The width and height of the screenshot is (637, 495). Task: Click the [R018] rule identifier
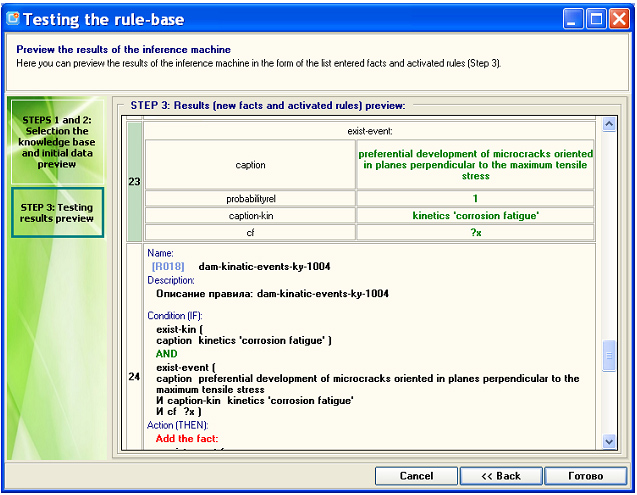click(x=168, y=267)
